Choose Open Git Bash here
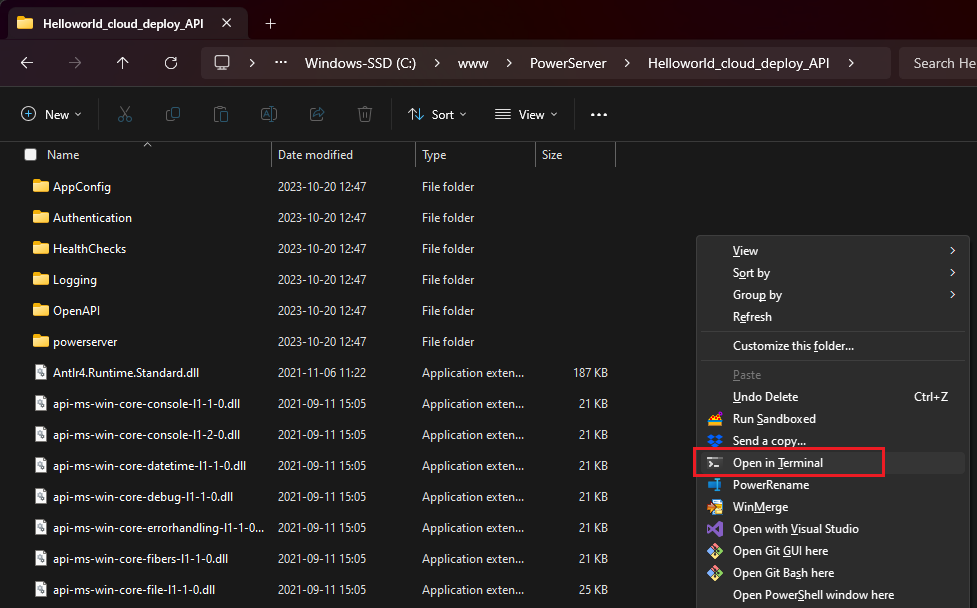 point(782,573)
